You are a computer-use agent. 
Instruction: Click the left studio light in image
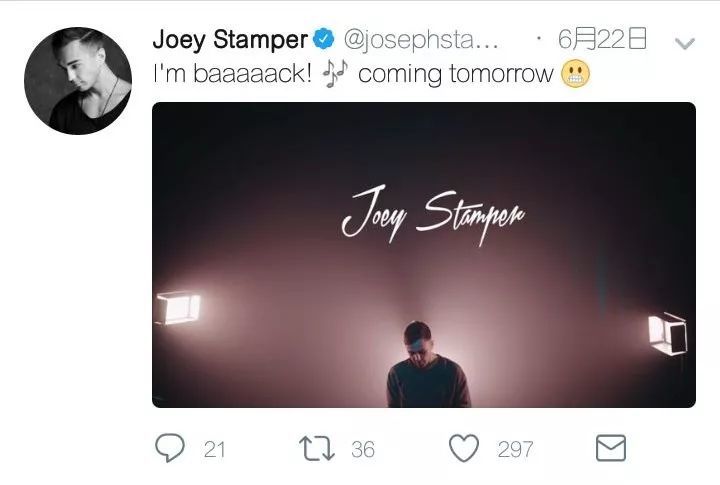pos(178,308)
